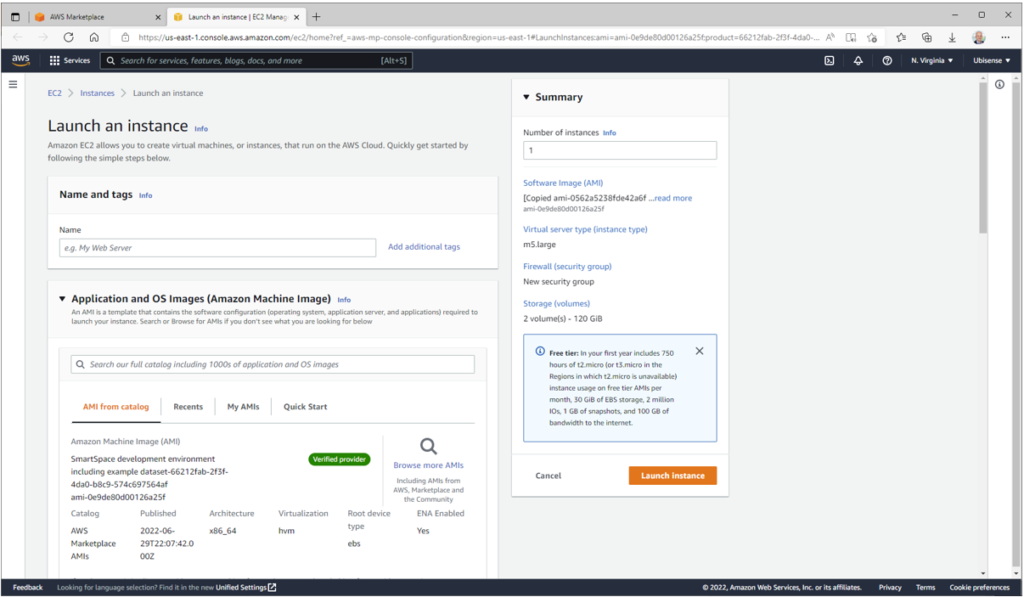Click Info next to Name and tags
This screenshot has height=597, width=1024.
pyautogui.click(x=146, y=195)
